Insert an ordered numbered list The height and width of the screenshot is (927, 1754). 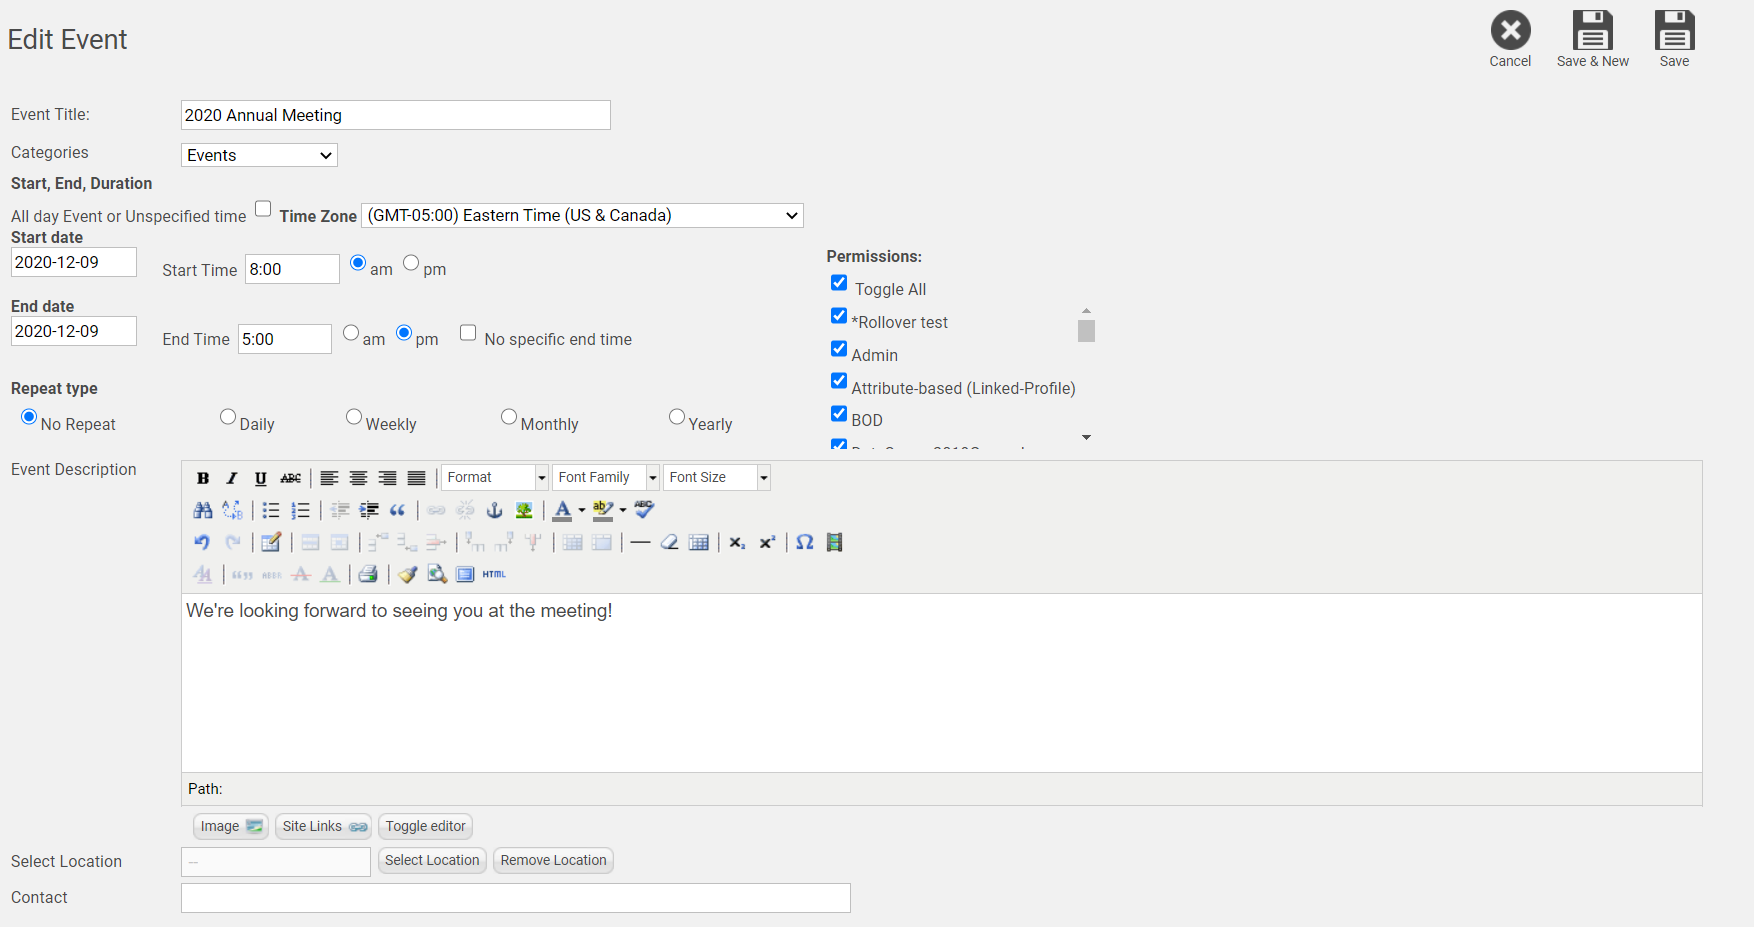[x=300, y=510]
